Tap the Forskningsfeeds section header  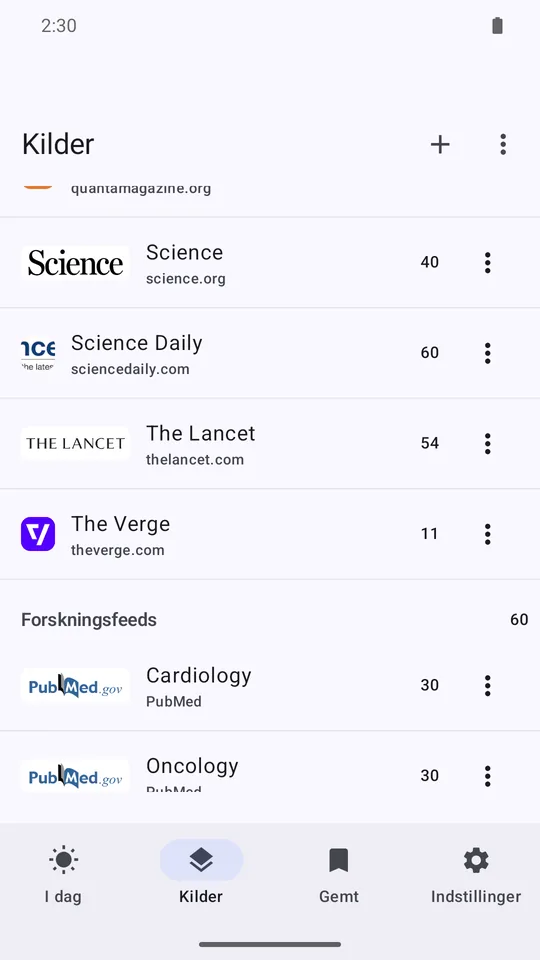click(x=89, y=620)
